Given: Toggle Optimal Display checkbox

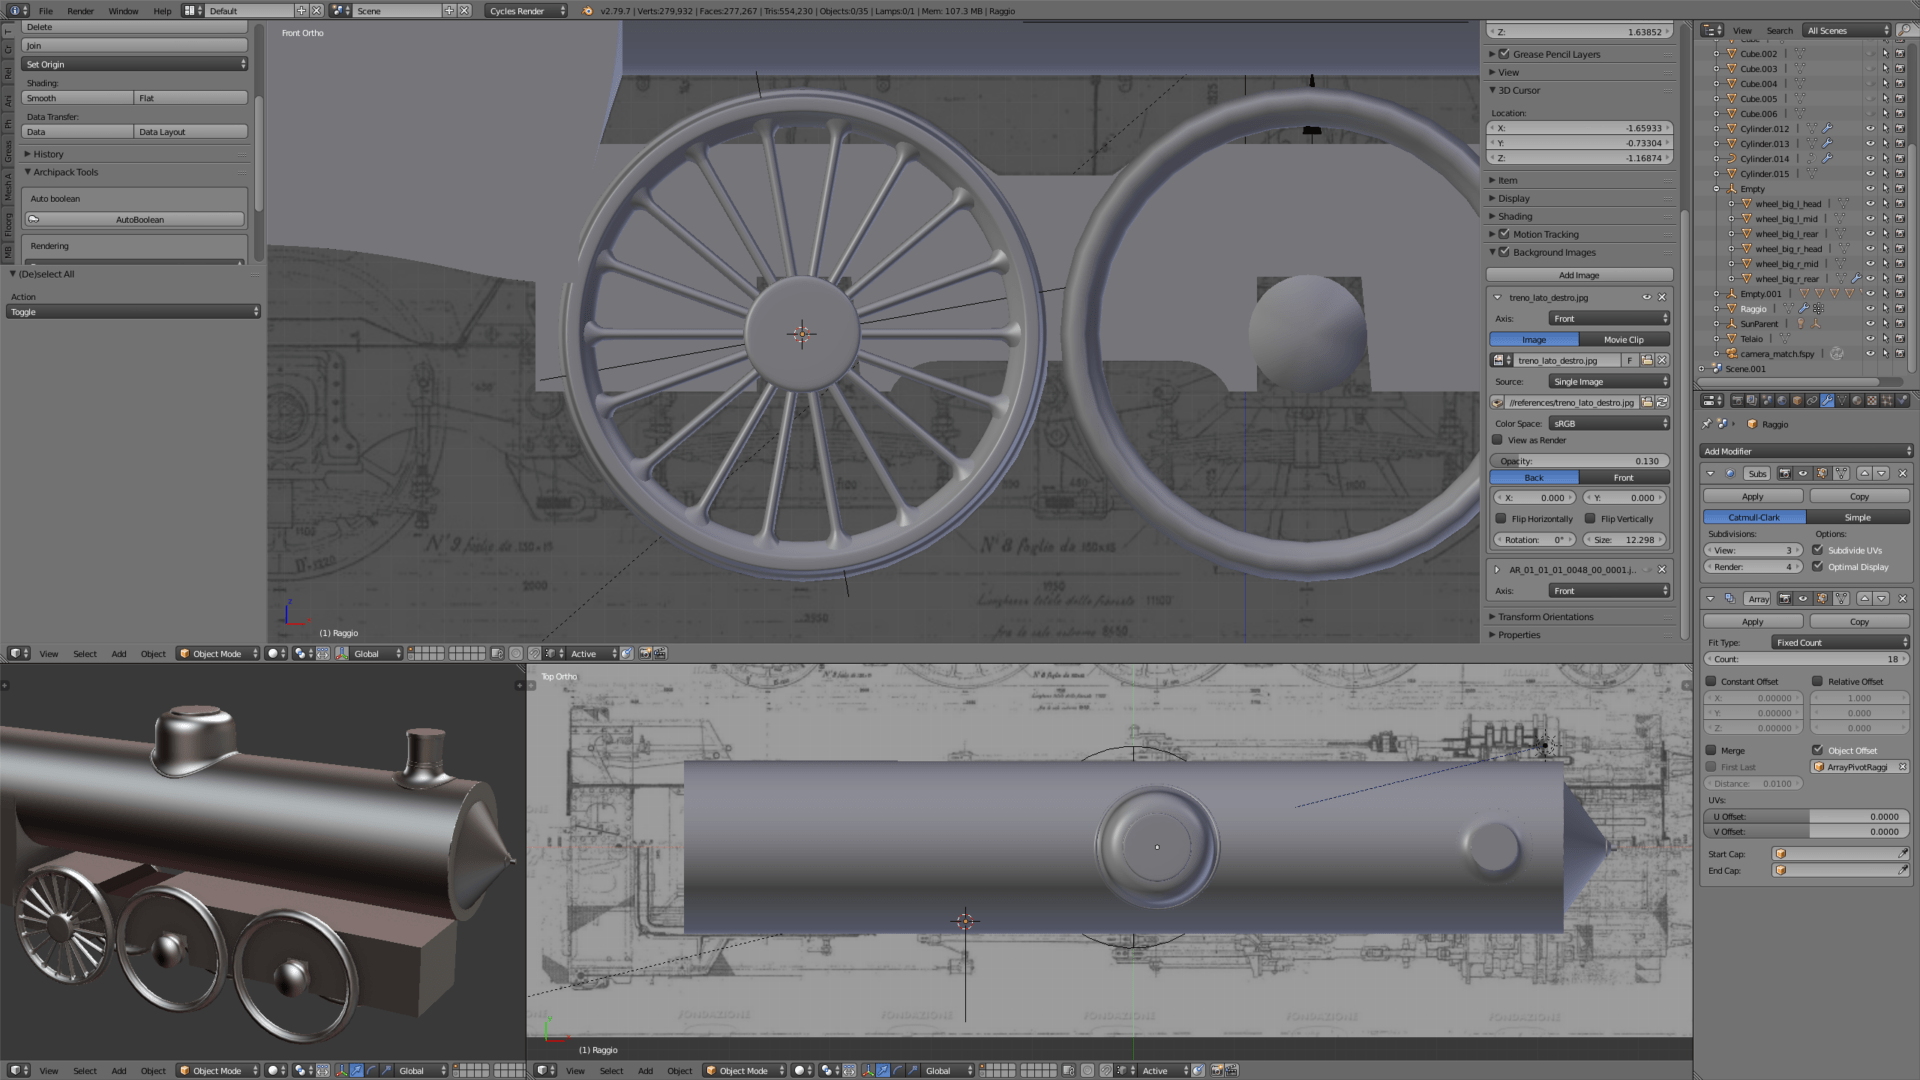Looking at the screenshot, I should 1817,566.
